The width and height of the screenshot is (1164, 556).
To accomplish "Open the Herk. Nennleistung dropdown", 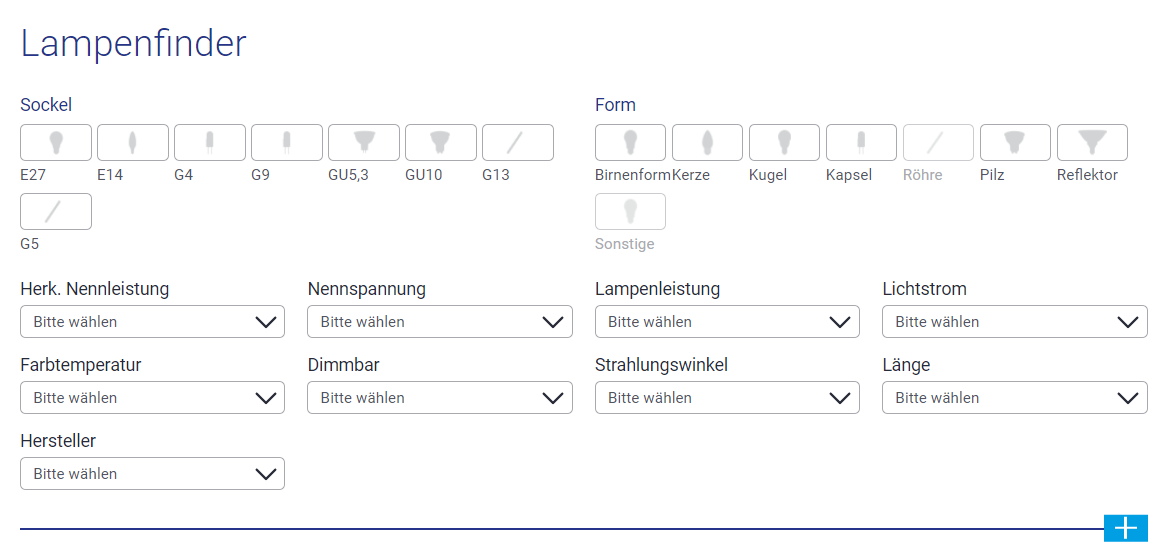I will click(x=152, y=321).
